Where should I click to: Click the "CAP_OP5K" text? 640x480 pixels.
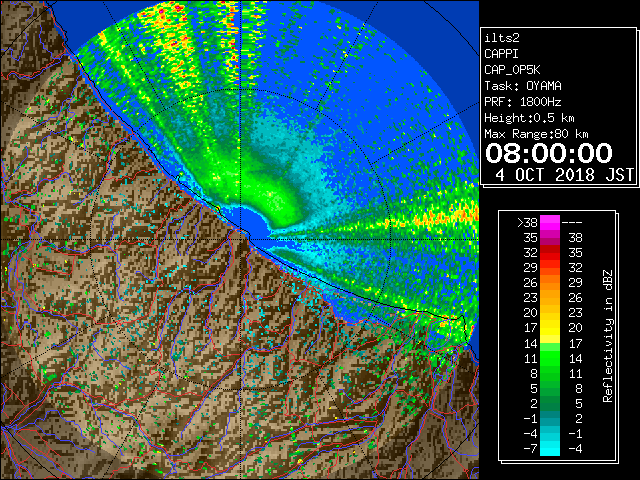[x=512, y=70]
